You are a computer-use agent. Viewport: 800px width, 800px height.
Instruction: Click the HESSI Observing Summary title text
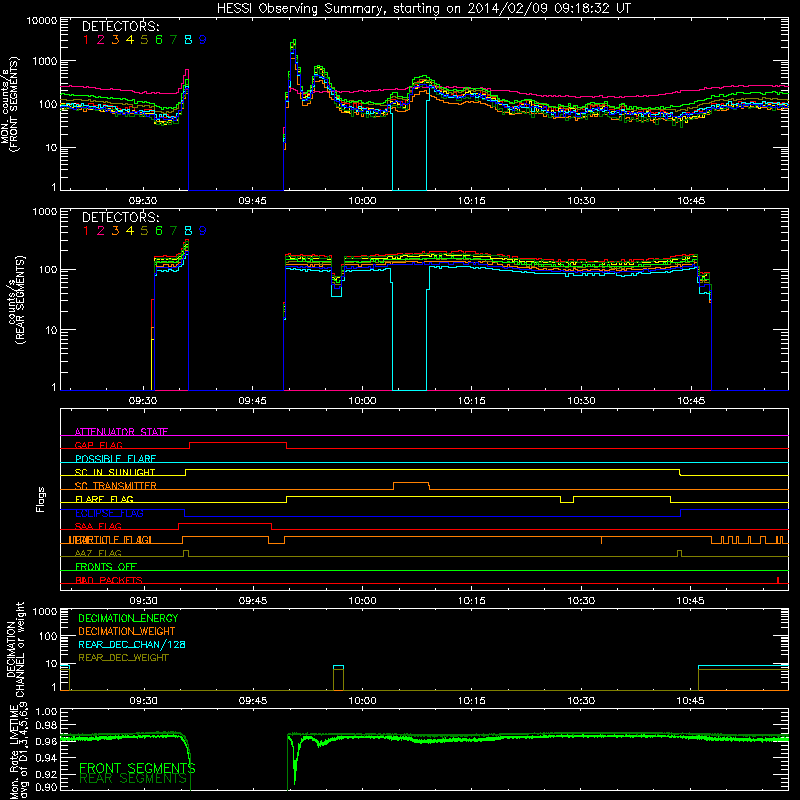424,9
